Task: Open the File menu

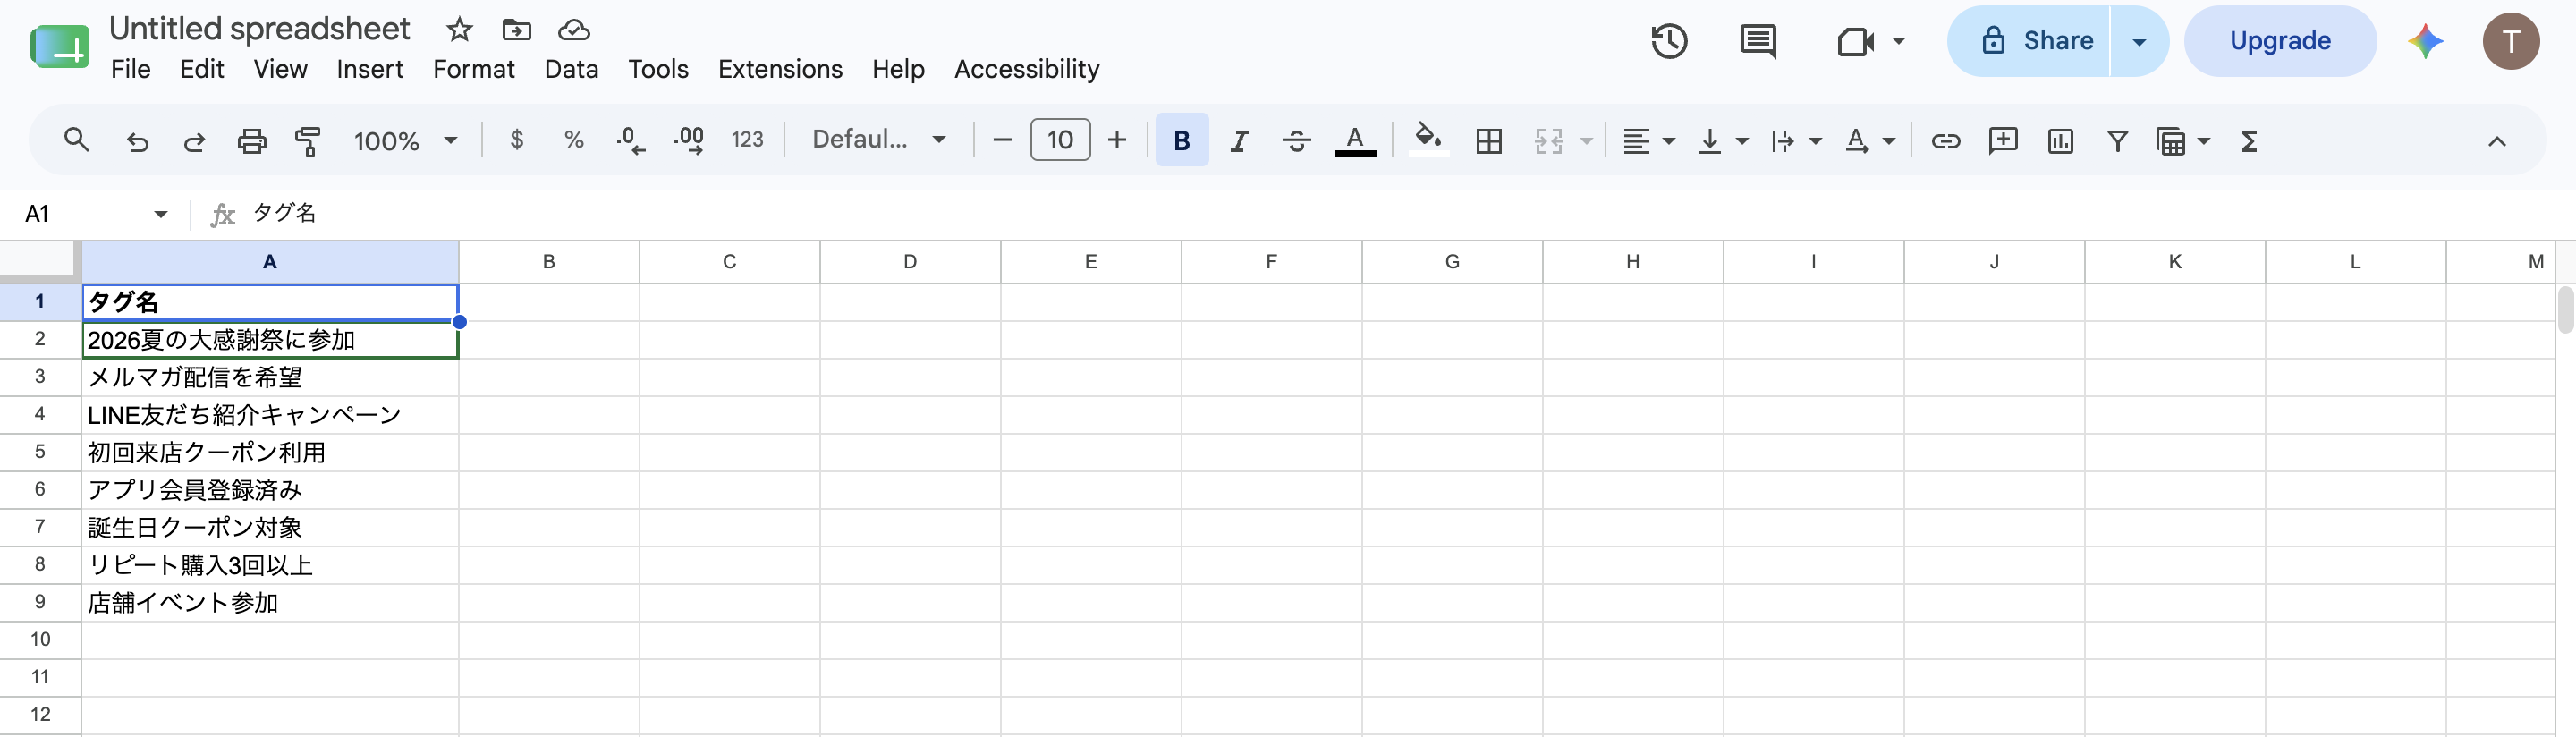Action: pyautogui.click(x=131, y=69)
